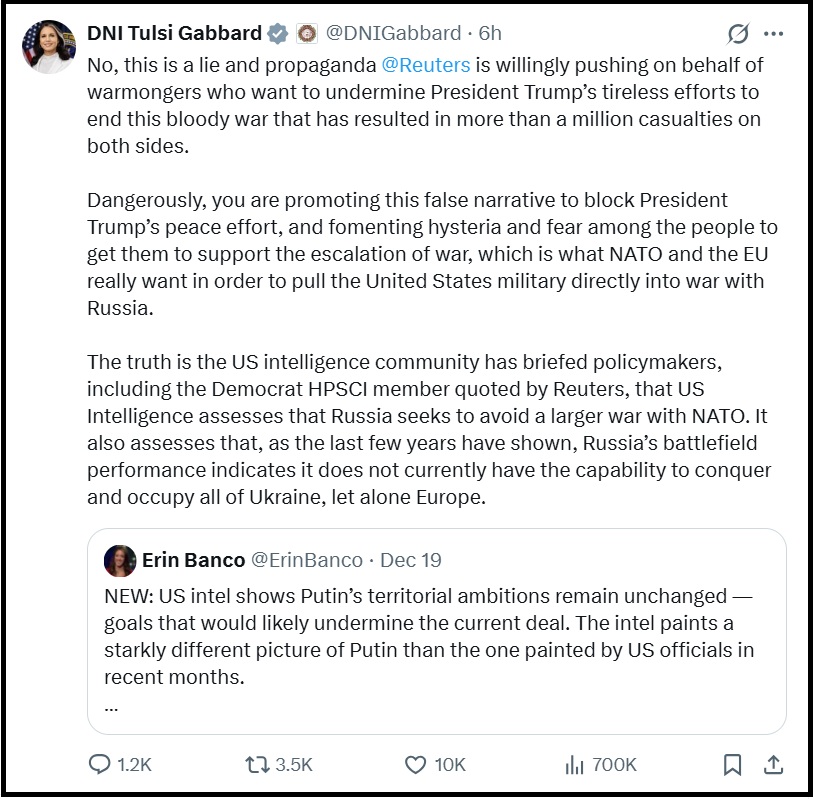Click the Grok icon beside the post menu
Screen dimensions: 813x799
(x=738, y=34)
